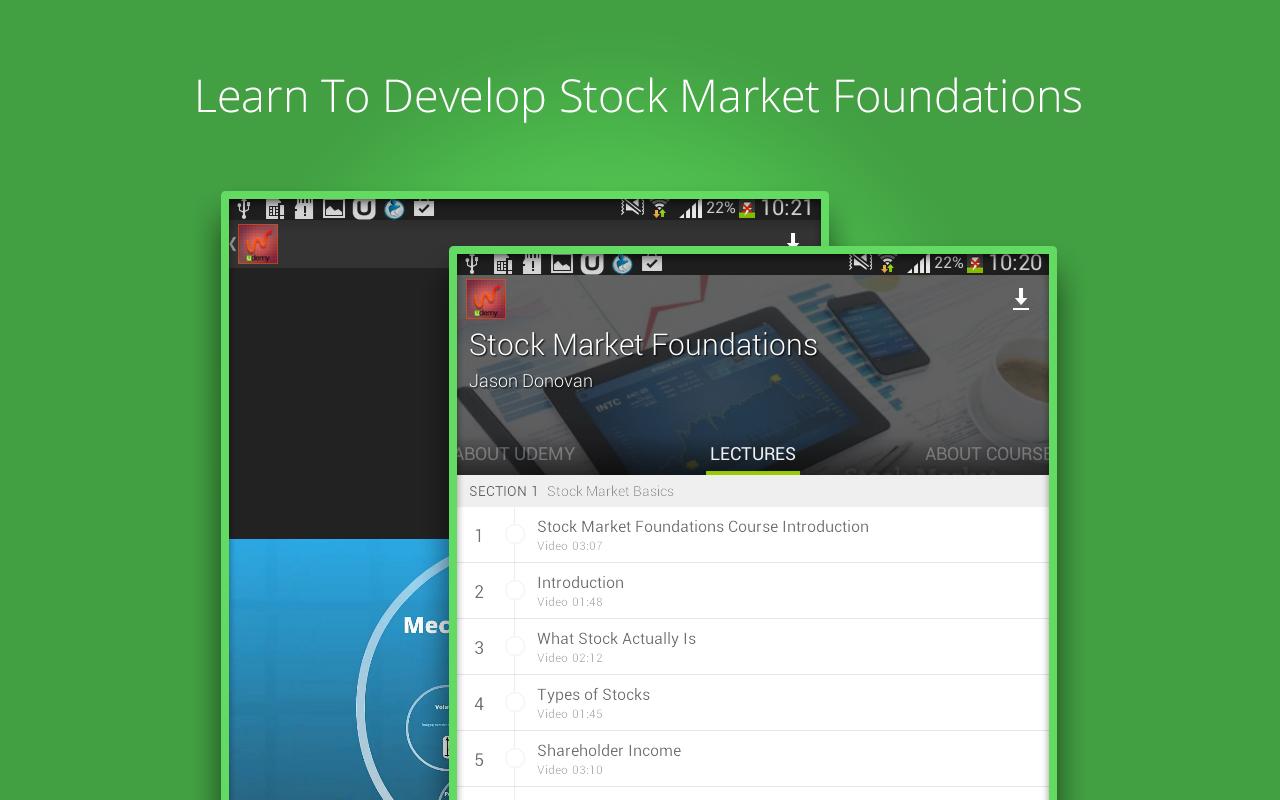Expand the Wi-Fi data transfer indicator
This screenshot has height=800, width=1280.
click(x=889, y=264)
